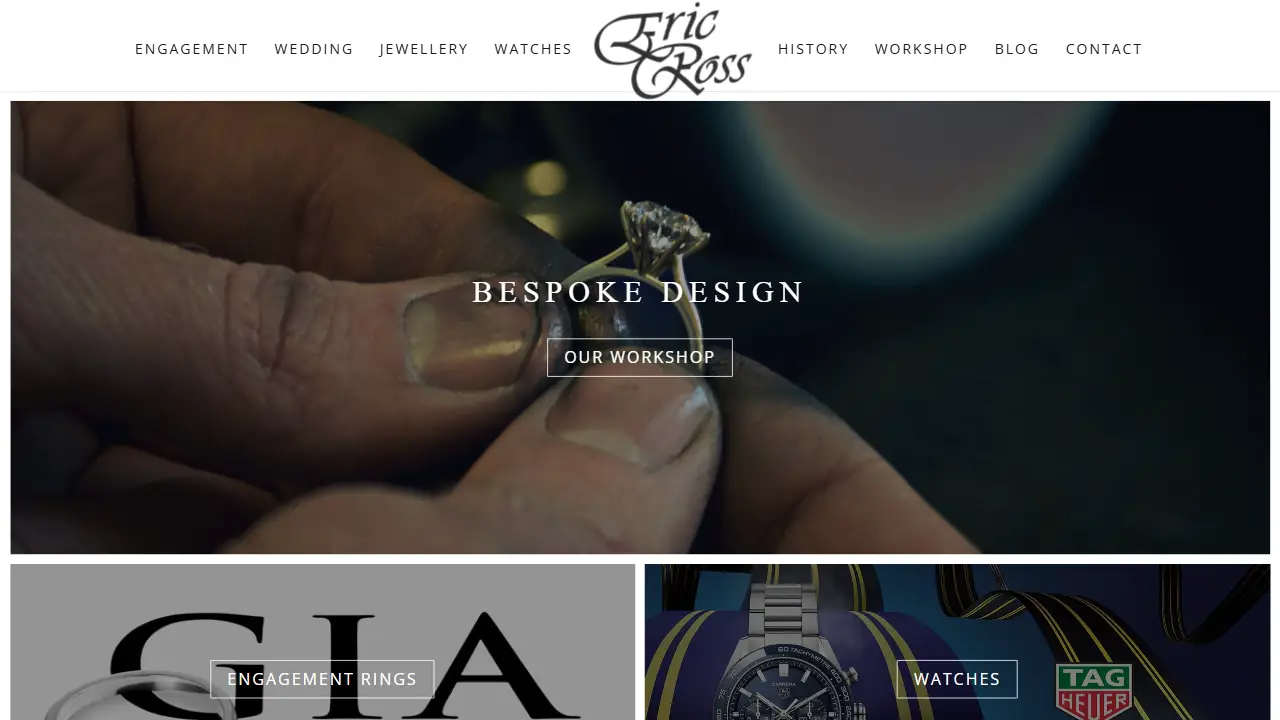
Task: Open the Contact page
Action: point(1104,49)
